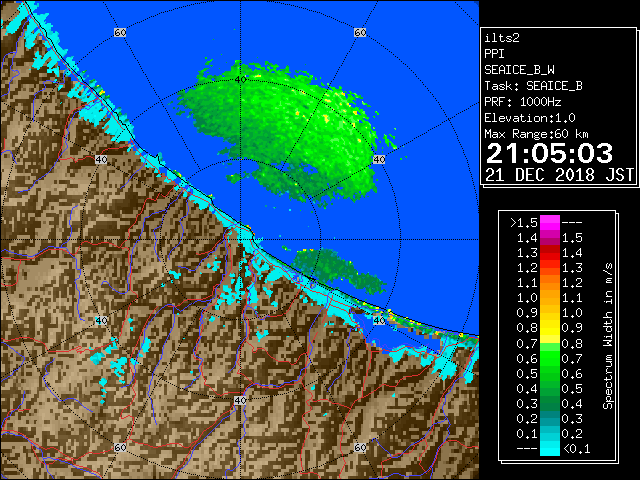Click the radar center where range rings converge
640x480 pixels.
click(240, 240)
